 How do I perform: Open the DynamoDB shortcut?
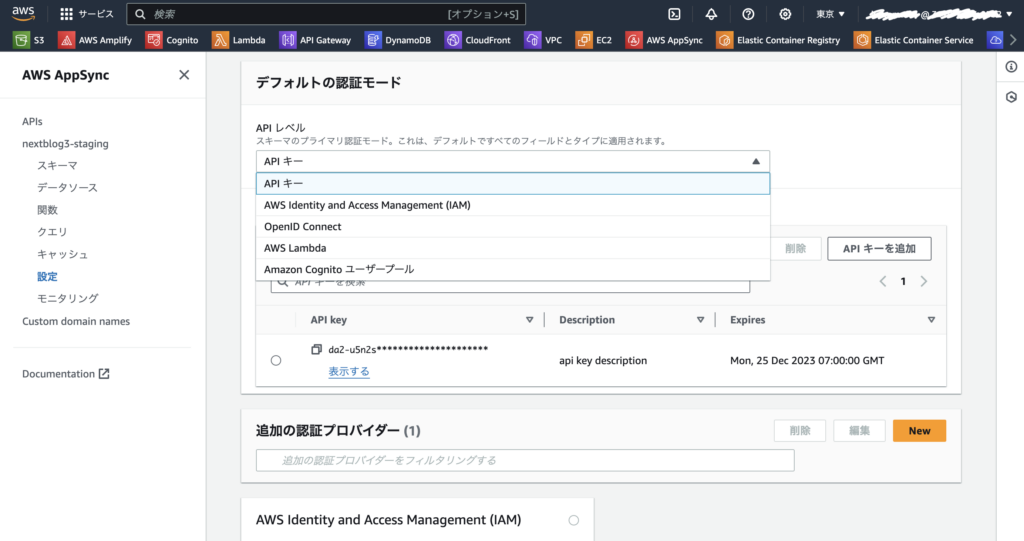coord(398,40)
